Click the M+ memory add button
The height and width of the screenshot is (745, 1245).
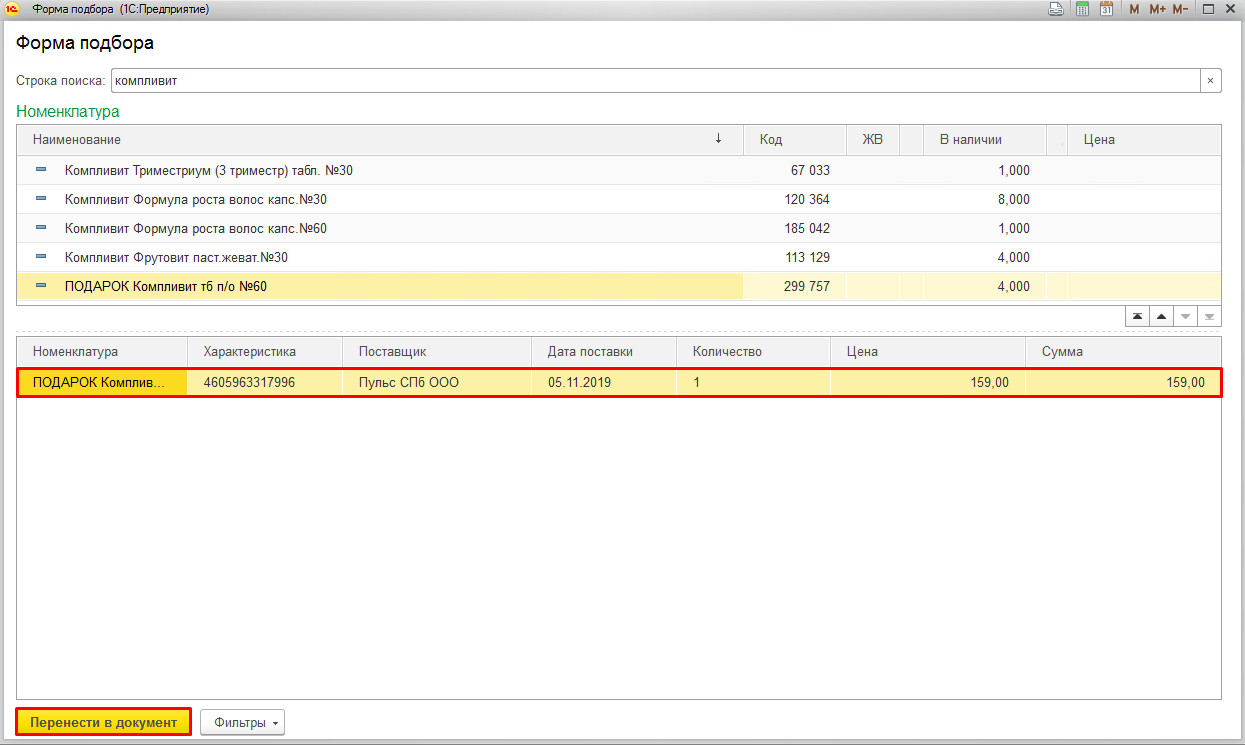tap(1157, 9)
